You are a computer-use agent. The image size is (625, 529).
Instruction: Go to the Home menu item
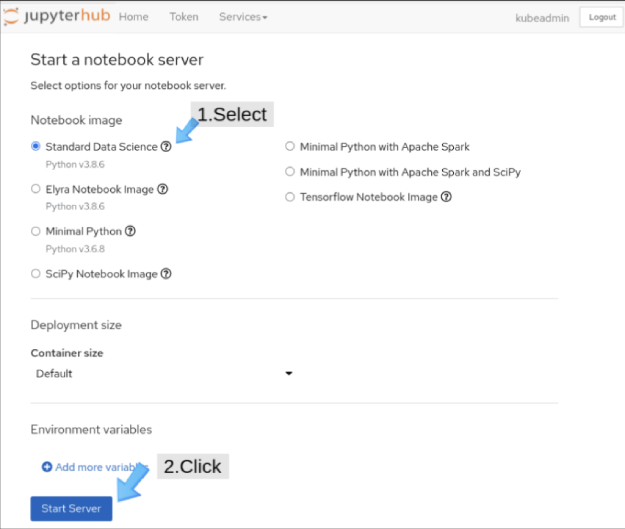(x=133, y=17)
